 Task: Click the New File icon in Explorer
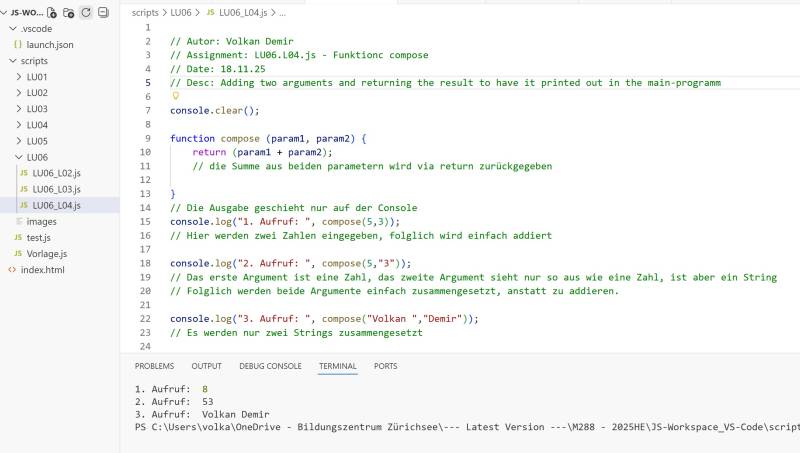pos(51,13)
